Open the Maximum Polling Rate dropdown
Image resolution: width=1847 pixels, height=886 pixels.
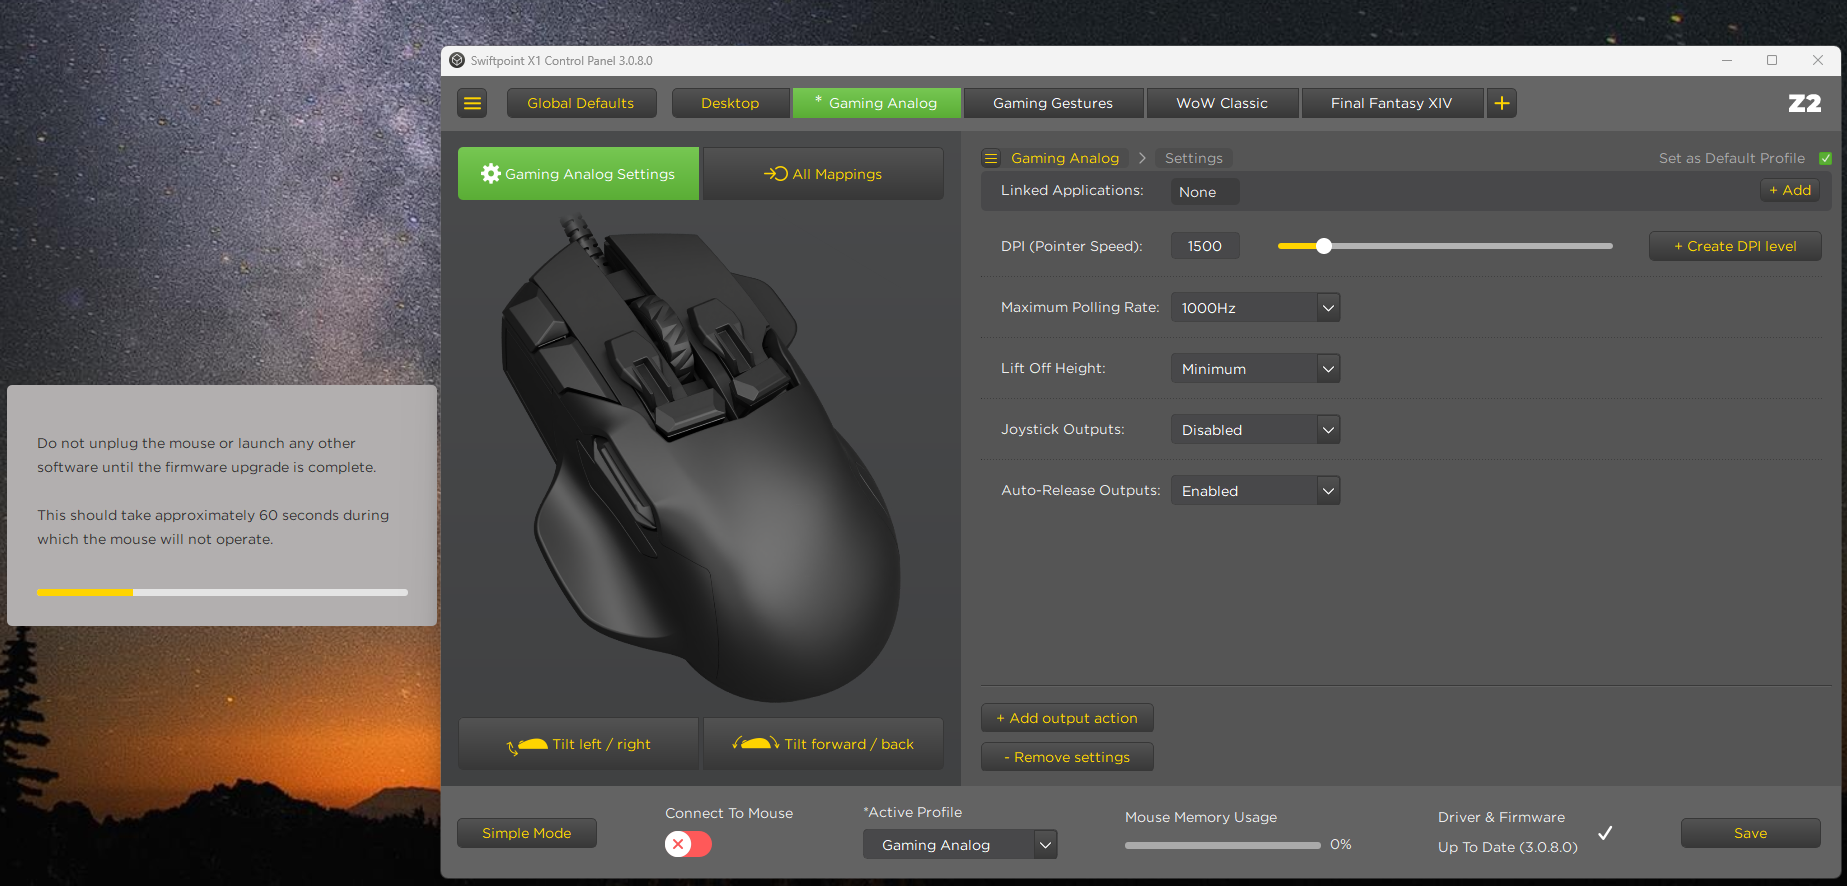[1256, 308]
